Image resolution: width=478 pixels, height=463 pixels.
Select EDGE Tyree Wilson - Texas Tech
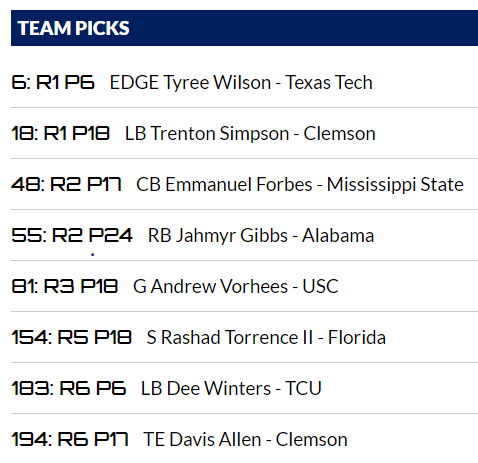pyautogui.click(x=241, y=82)
